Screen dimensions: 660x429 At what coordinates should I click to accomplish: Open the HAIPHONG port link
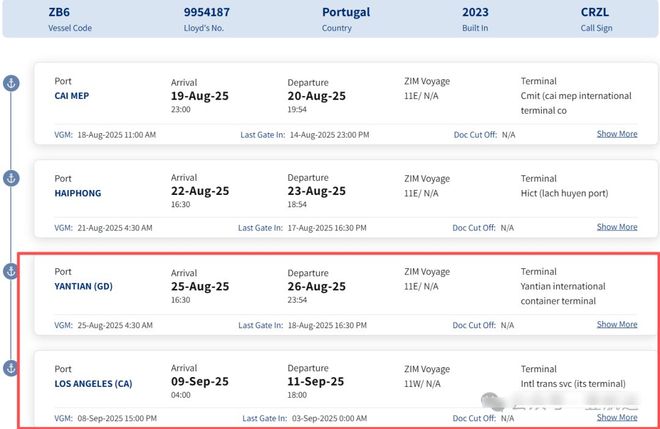(78, 193)
